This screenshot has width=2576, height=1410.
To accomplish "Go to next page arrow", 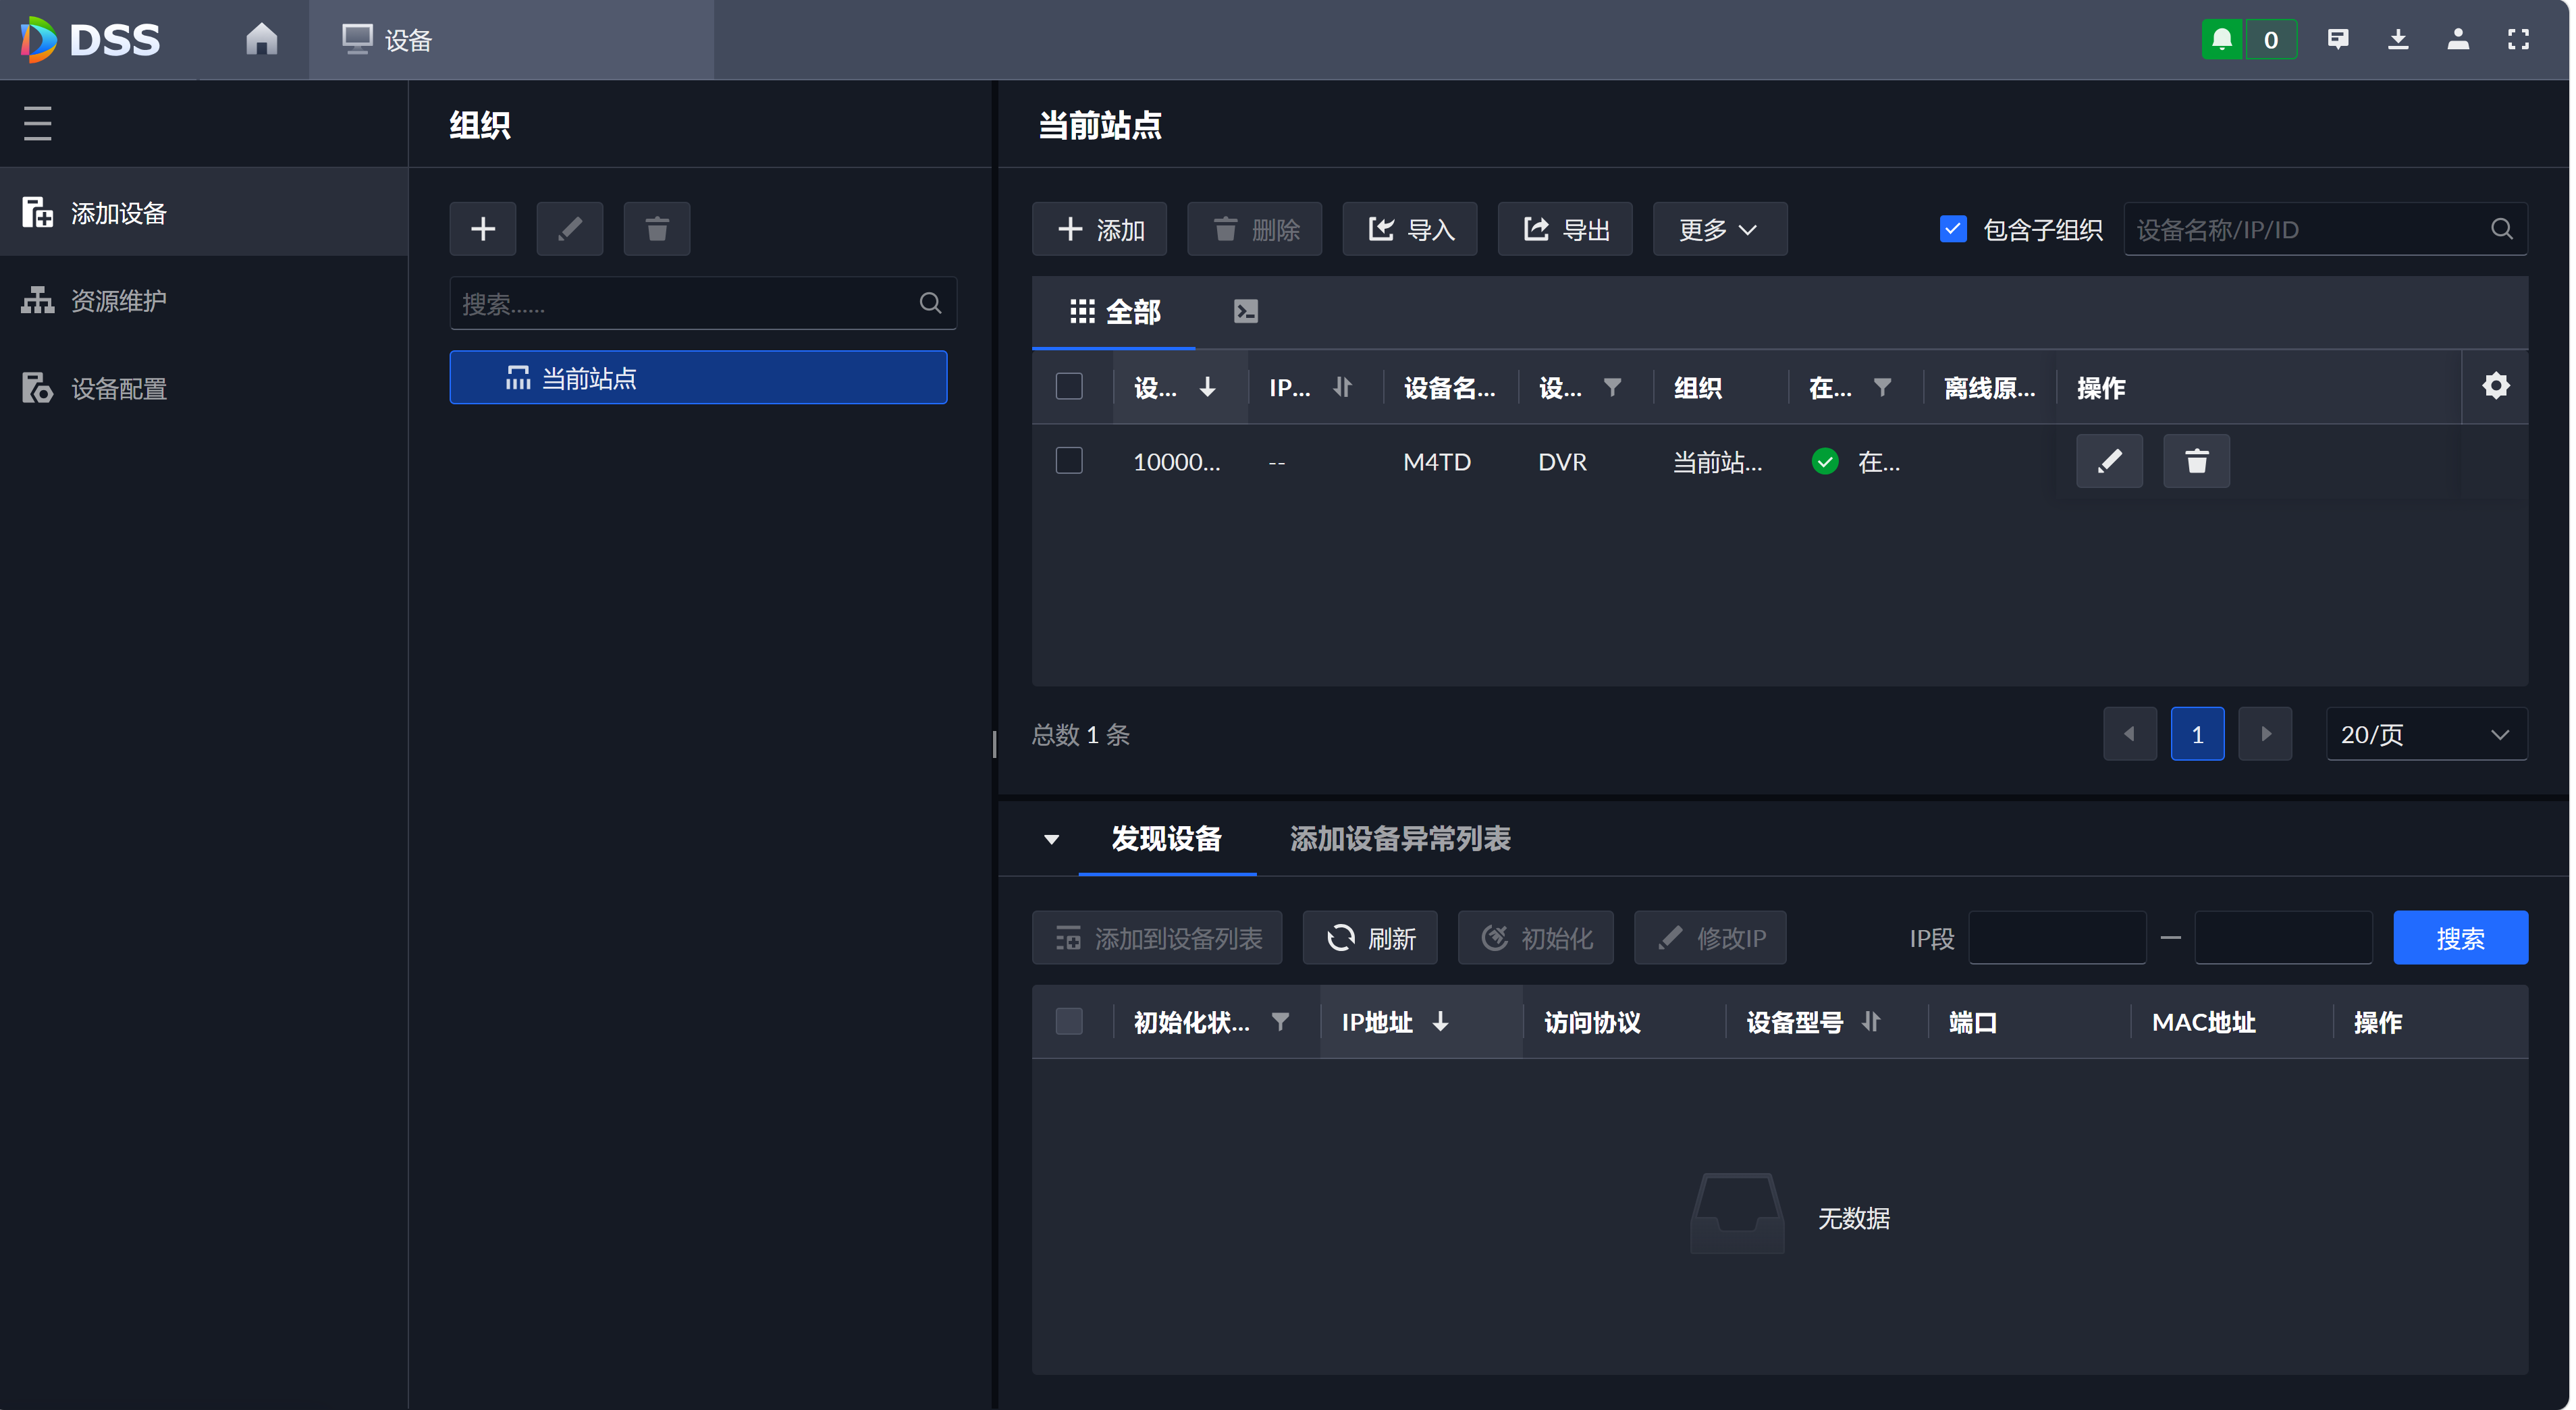I will (x=2265, y=734).
